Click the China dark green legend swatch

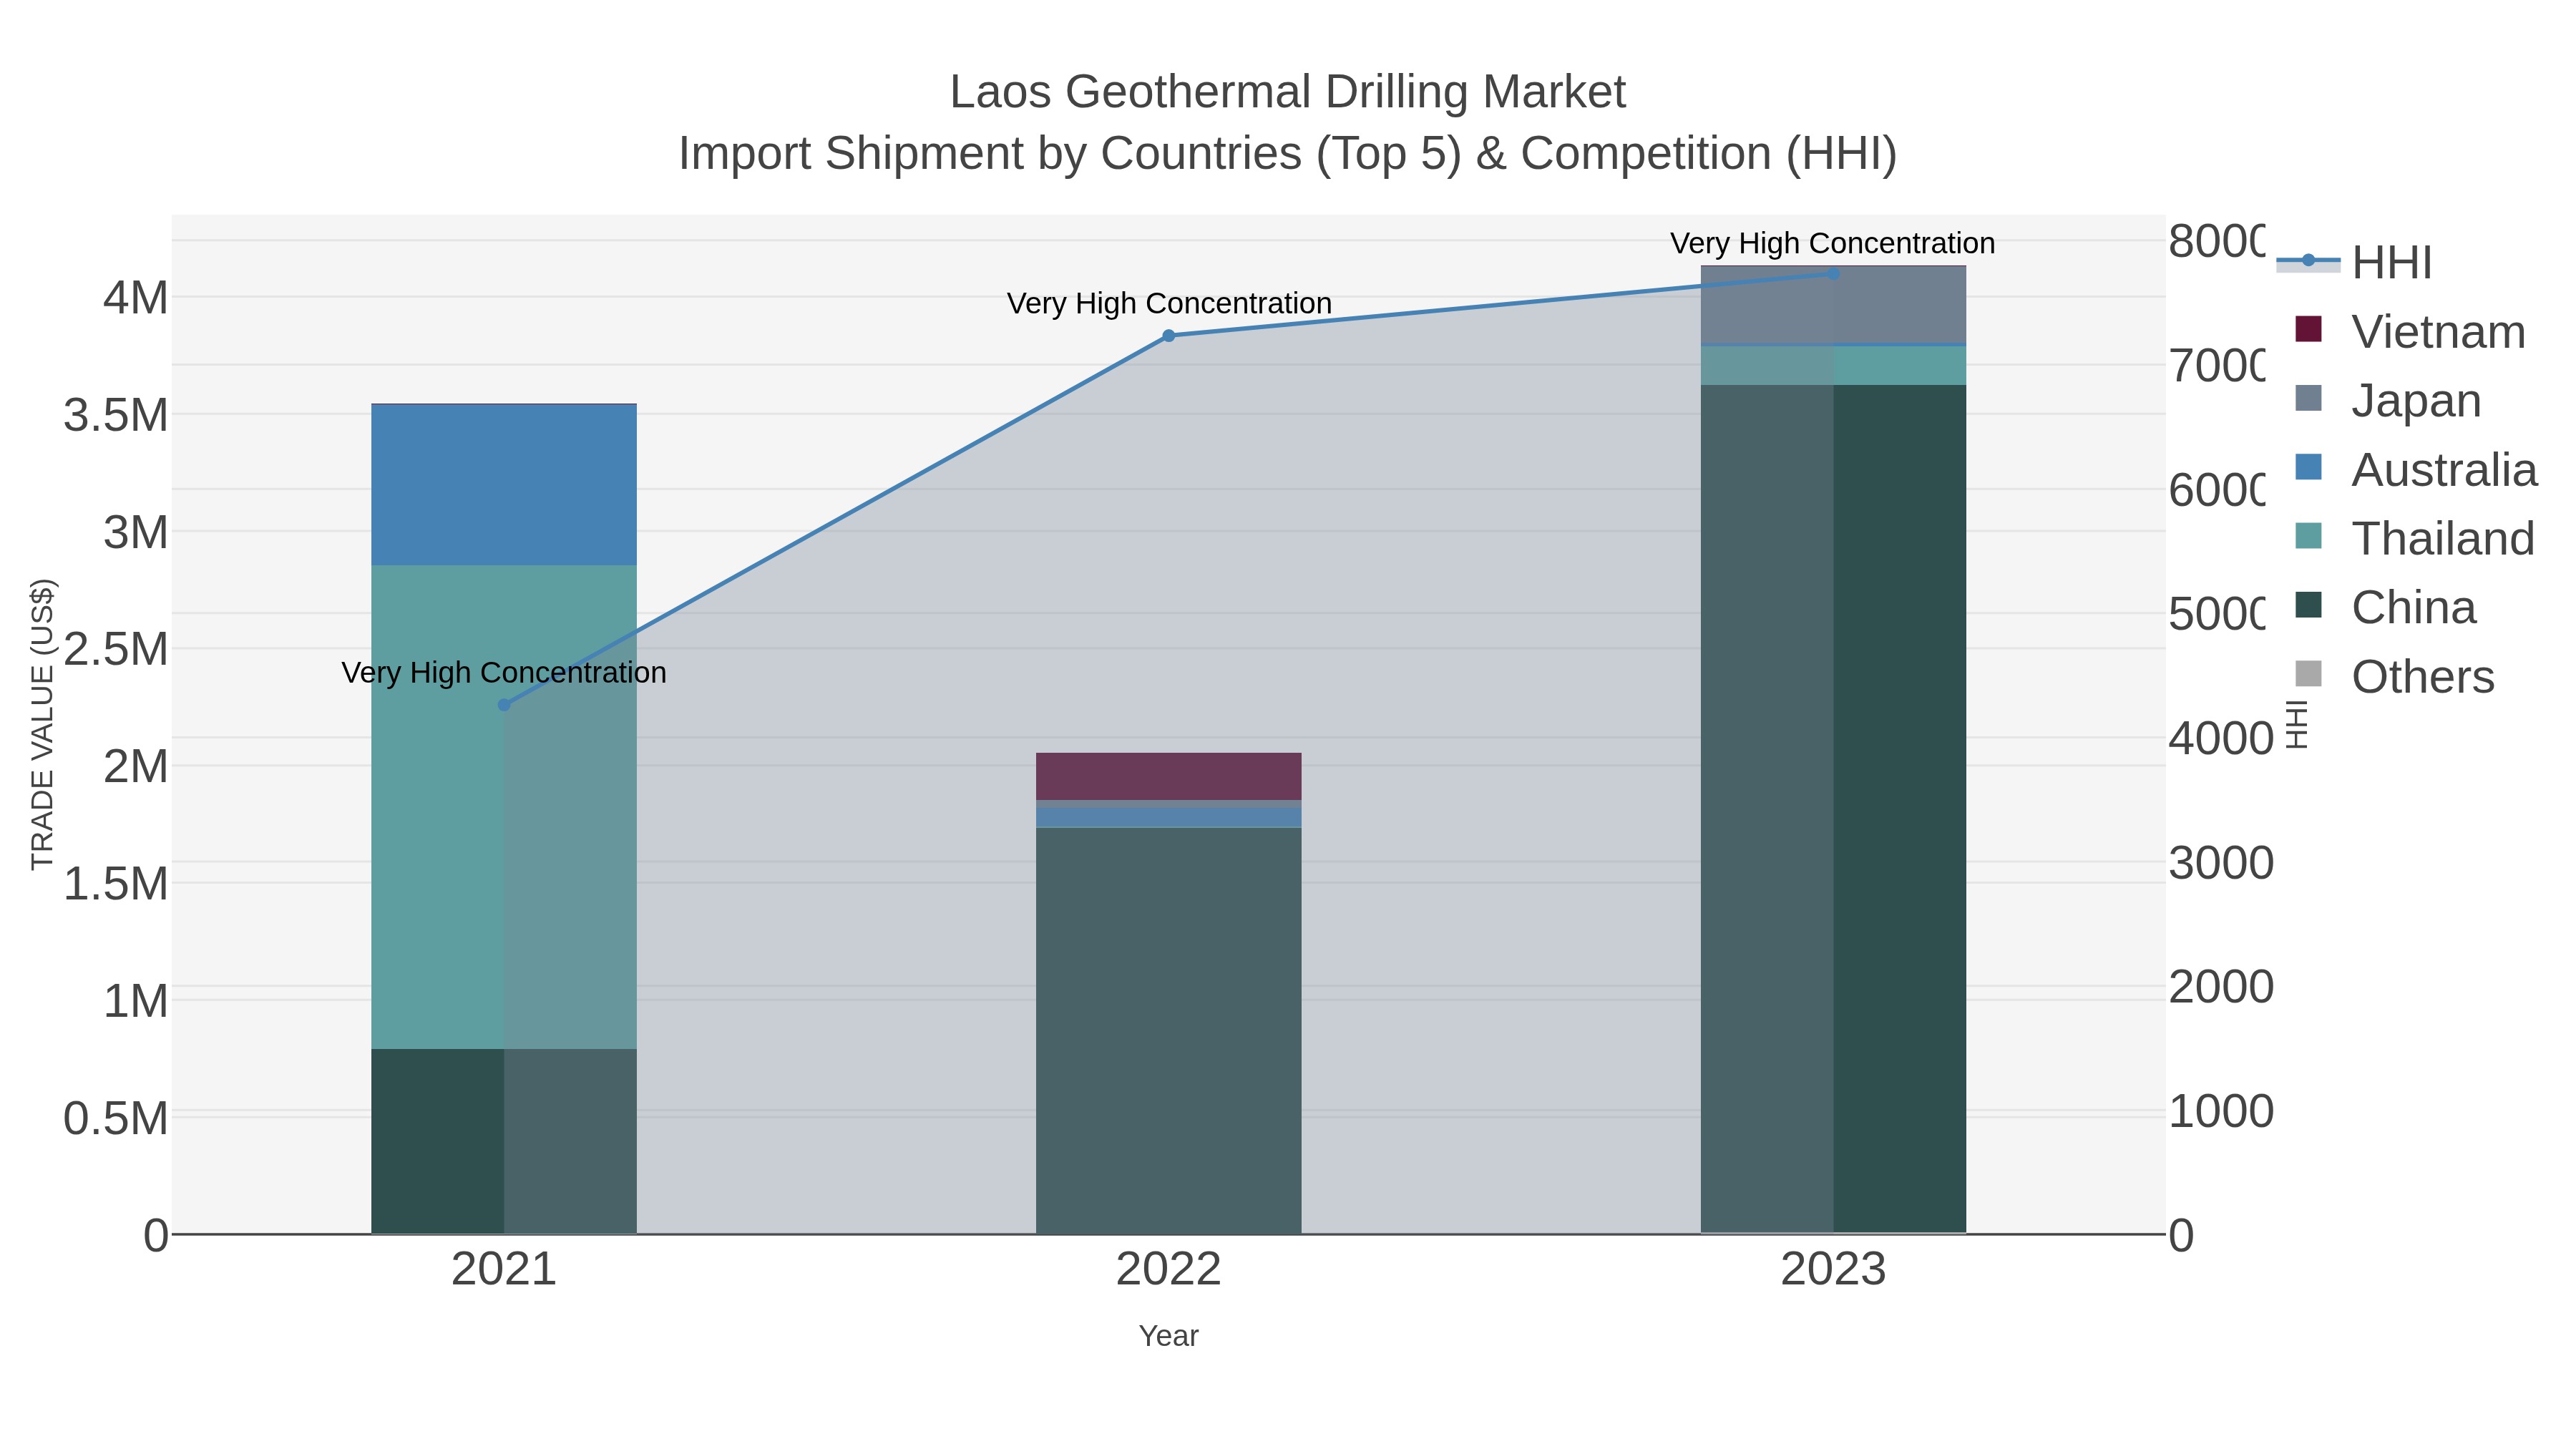2308,604
